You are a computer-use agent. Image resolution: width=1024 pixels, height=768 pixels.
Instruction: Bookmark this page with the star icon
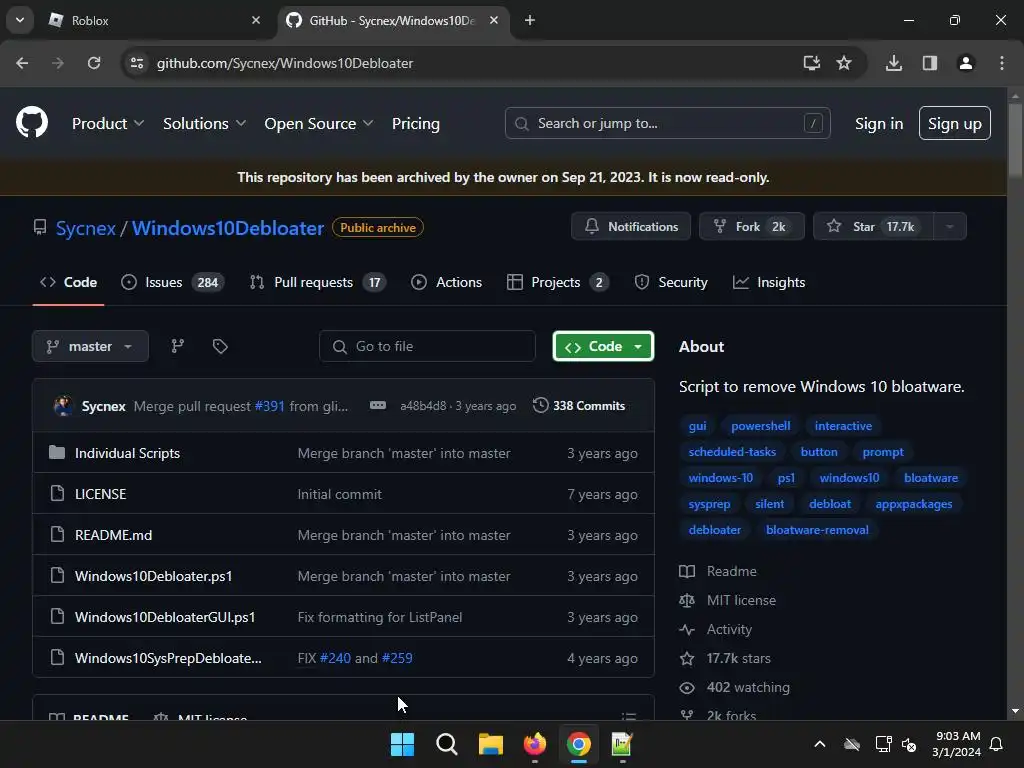tap(844, 63)
